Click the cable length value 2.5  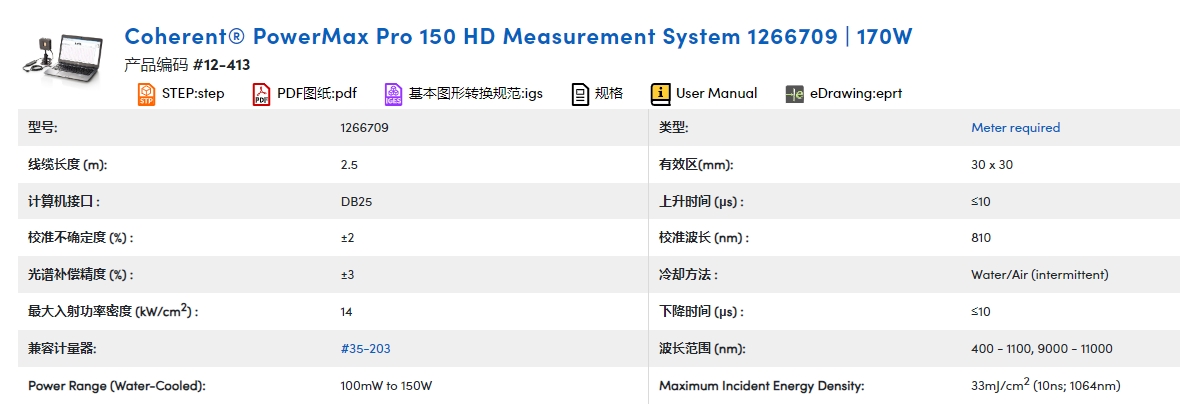349,164
